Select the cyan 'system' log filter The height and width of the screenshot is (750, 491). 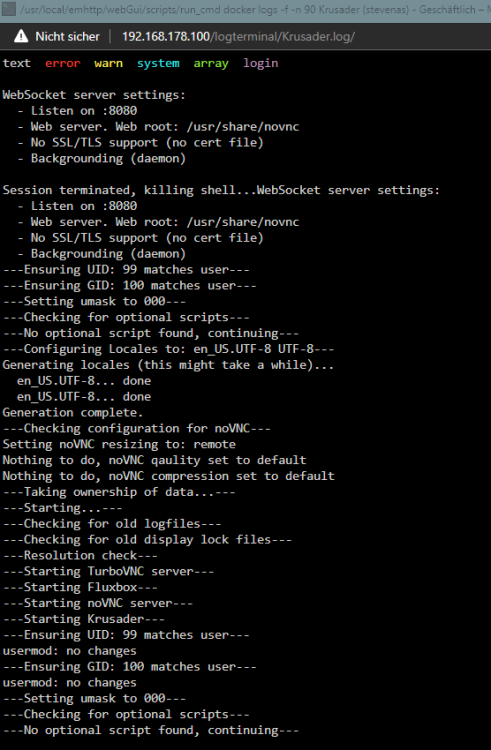click(158, 64)
